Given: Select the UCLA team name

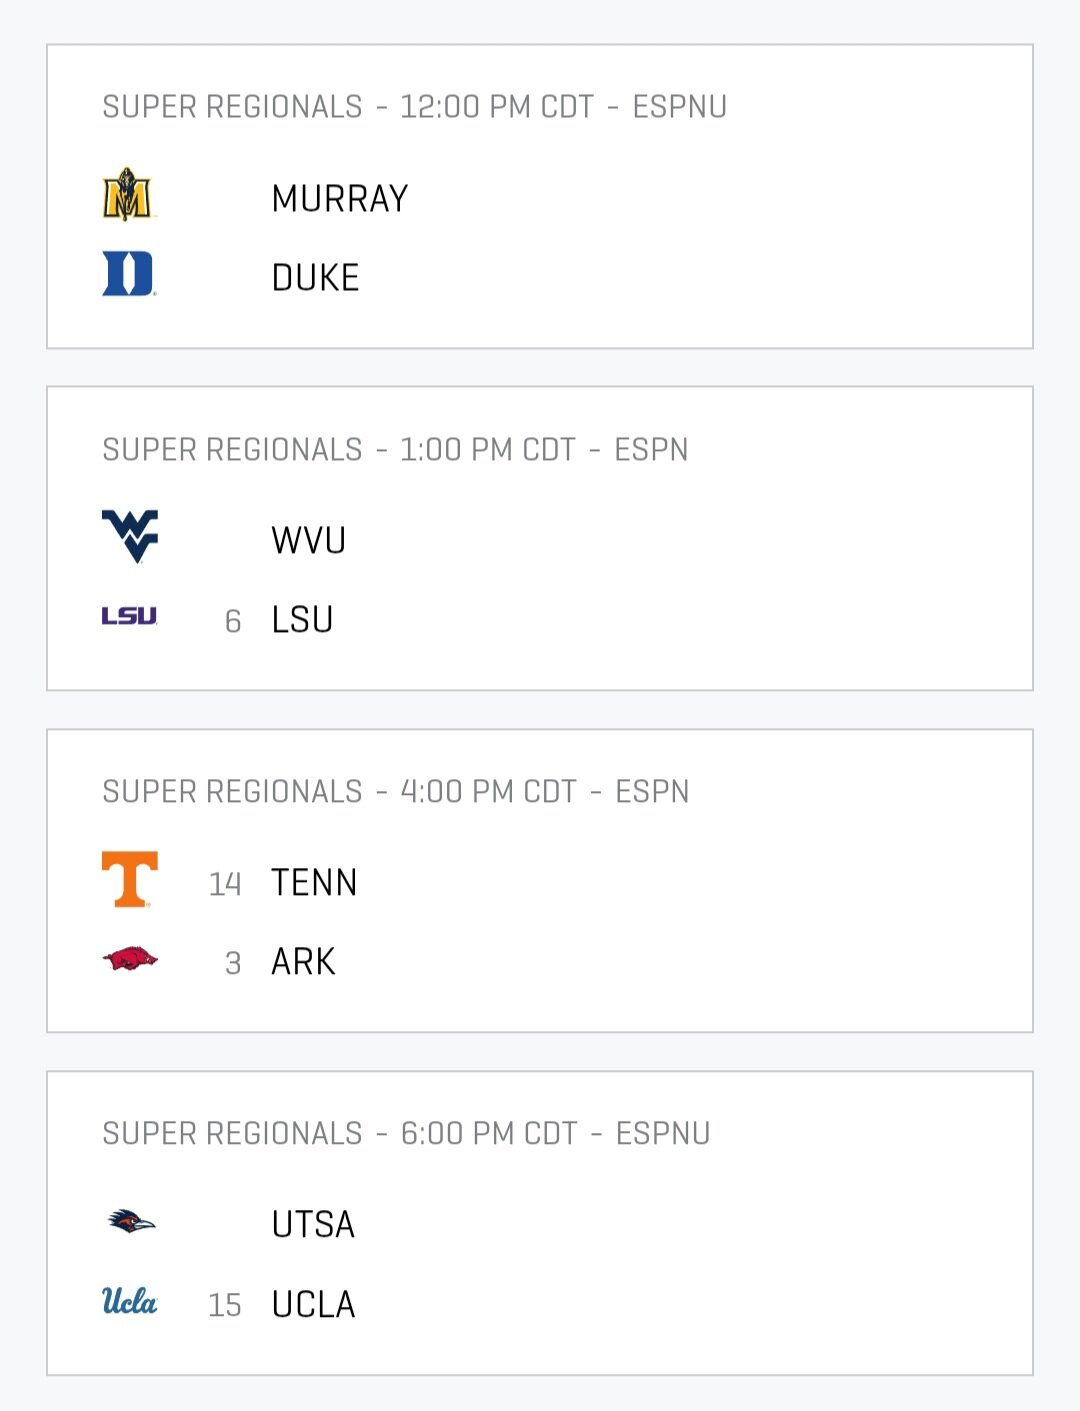Looking at the screenshot, I should [314, 1305].
